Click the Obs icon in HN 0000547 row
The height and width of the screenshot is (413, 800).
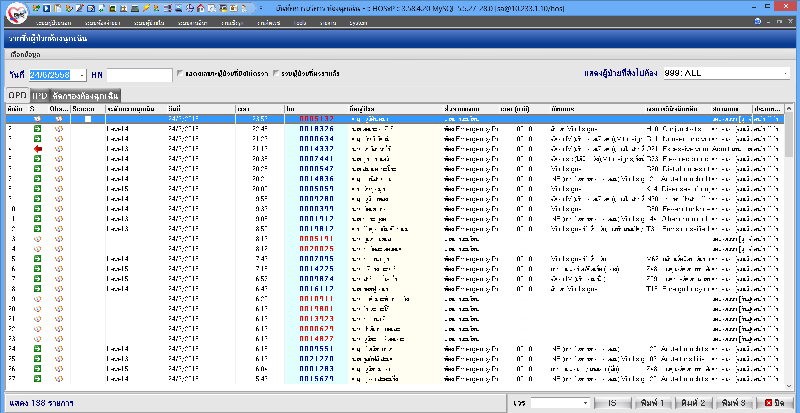pos(59,169)
